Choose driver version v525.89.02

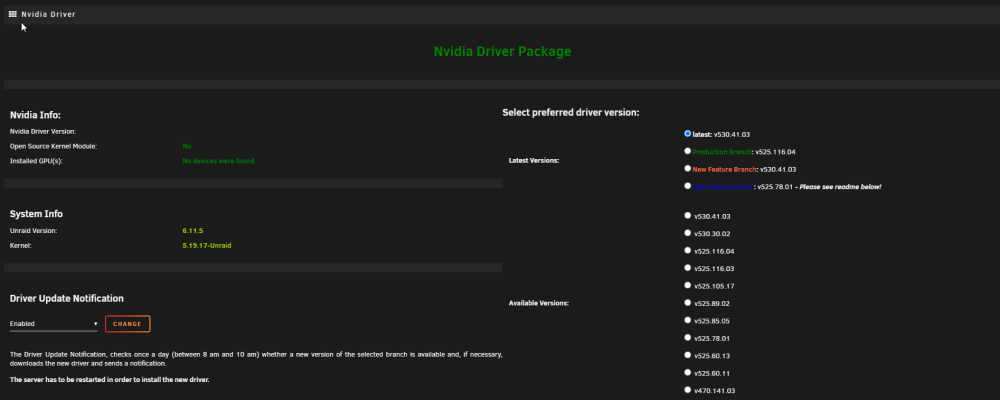[x=688, y=302]
